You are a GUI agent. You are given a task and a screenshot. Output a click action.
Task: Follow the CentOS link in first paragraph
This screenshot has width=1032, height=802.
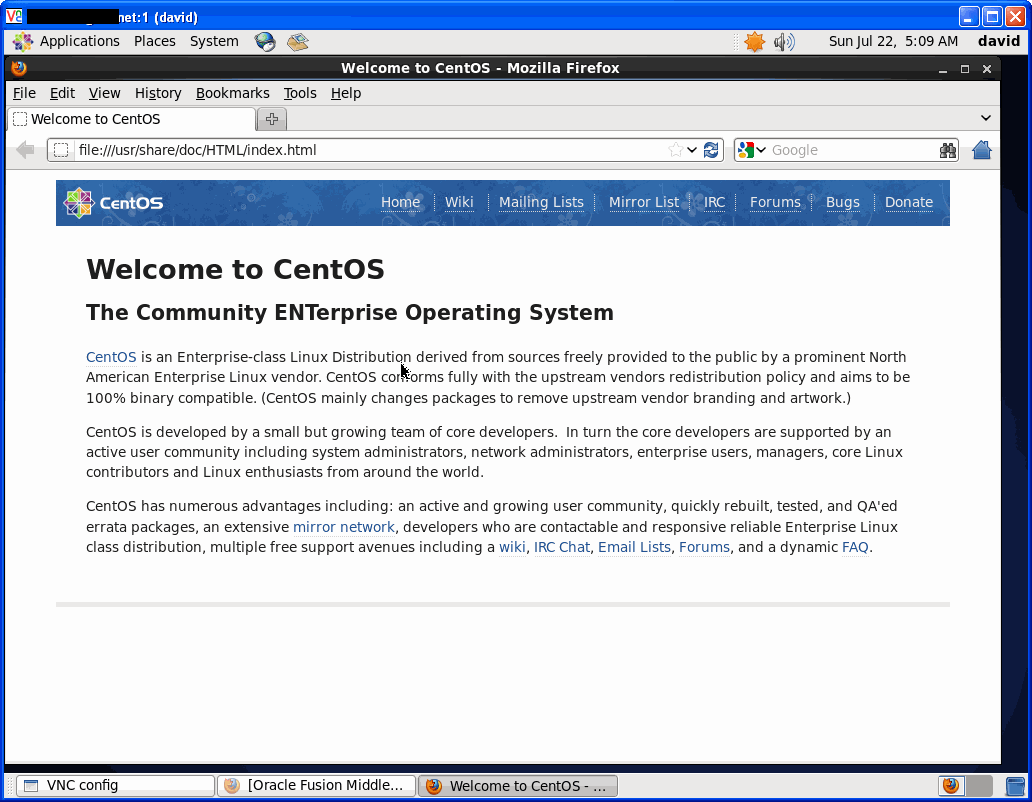111,357
